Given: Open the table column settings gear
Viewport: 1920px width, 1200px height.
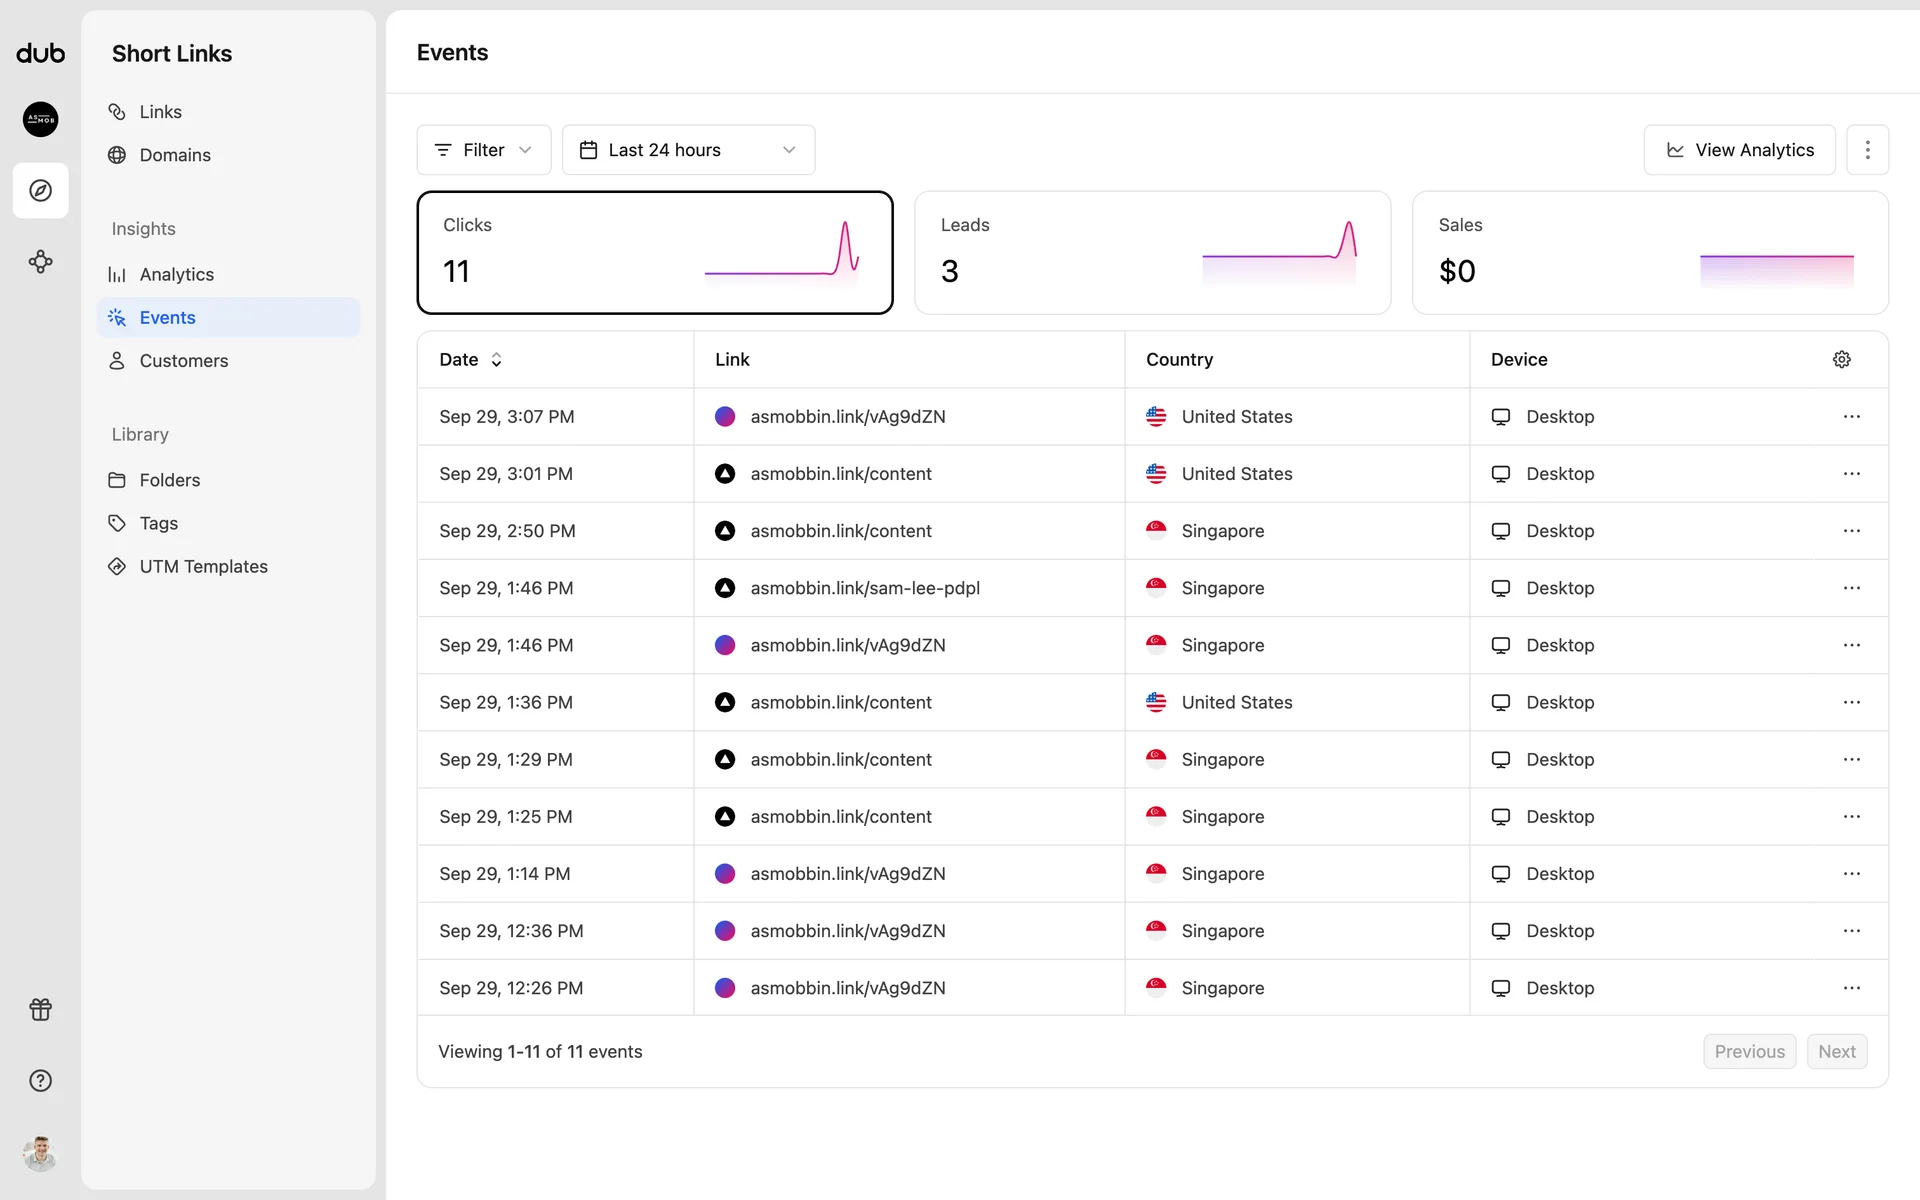Looking at the screenshot, I should (x=1841, y=359).
